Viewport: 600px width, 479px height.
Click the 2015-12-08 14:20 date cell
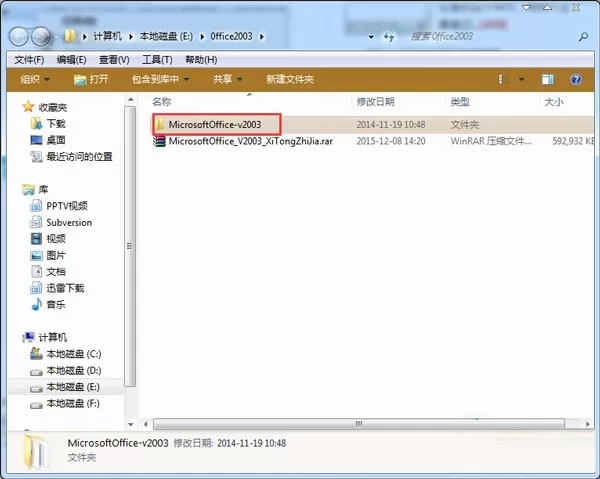(x=391, y=141)
